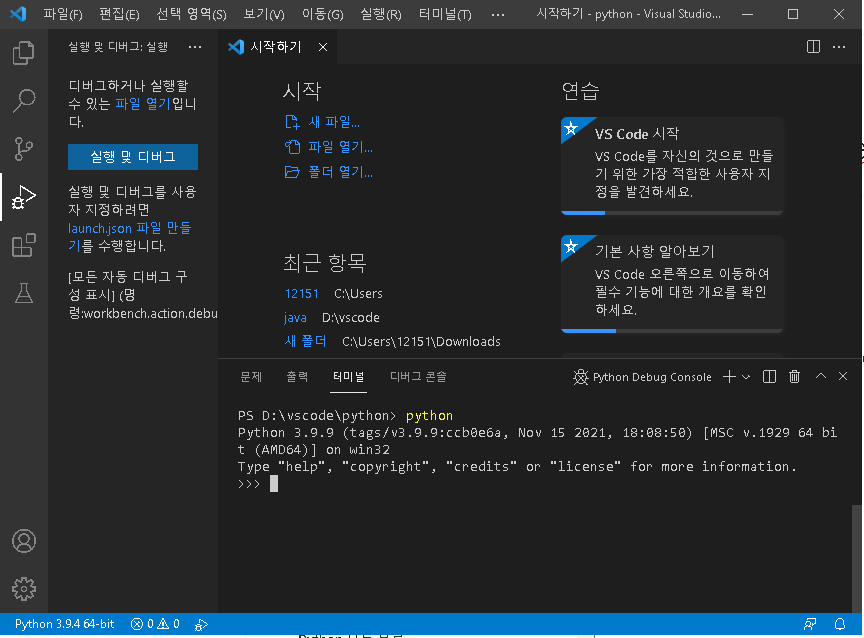Click the 폴더 열기... link
Screen dimensions: 864x638
tap(329, 172)
